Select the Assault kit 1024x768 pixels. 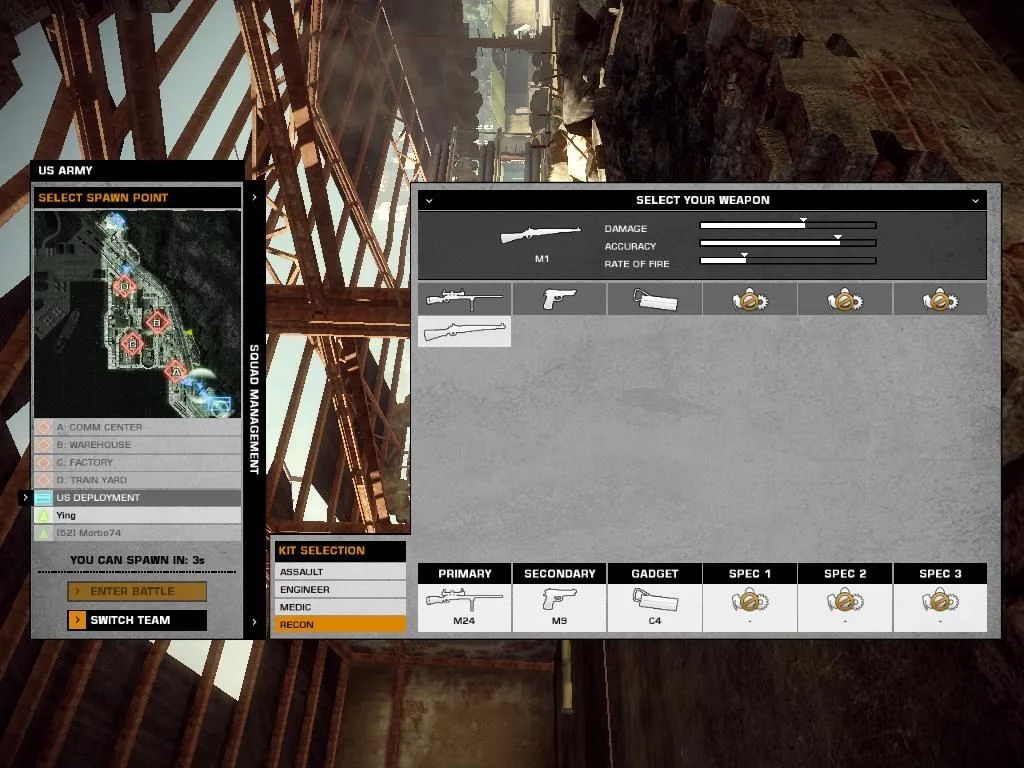click(340, 571)
